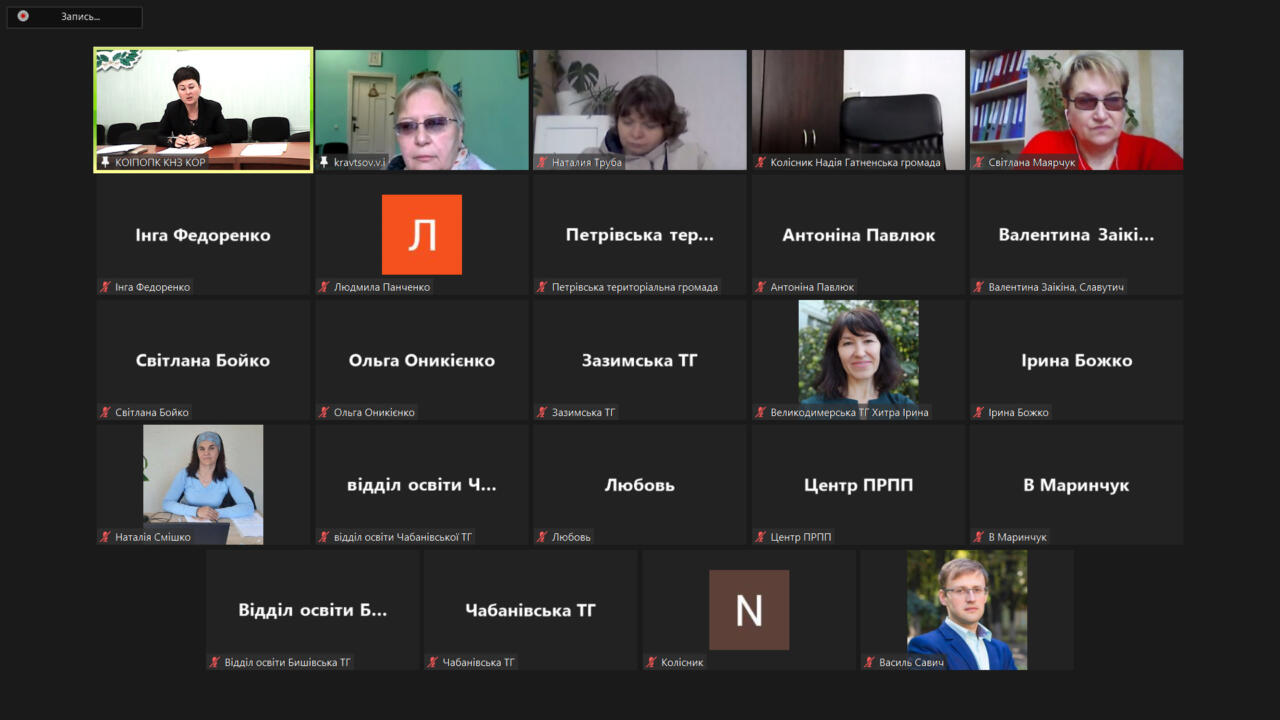Click the muted mic icon for Любовь
The height and width of the screenshot is (720, 1280).
pos(542,537)
